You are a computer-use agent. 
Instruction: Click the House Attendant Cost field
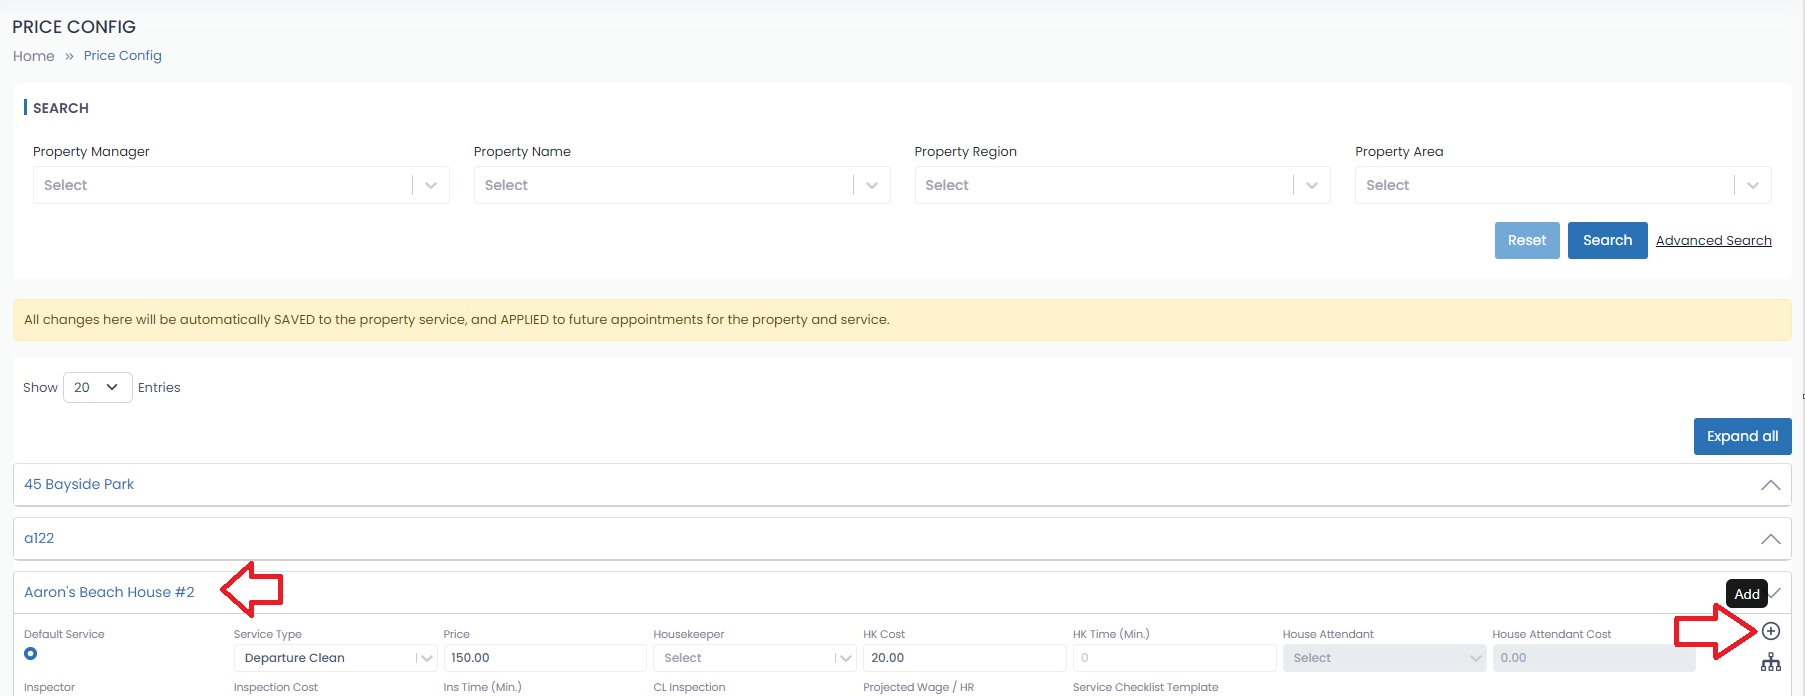tap(1594, 658)
